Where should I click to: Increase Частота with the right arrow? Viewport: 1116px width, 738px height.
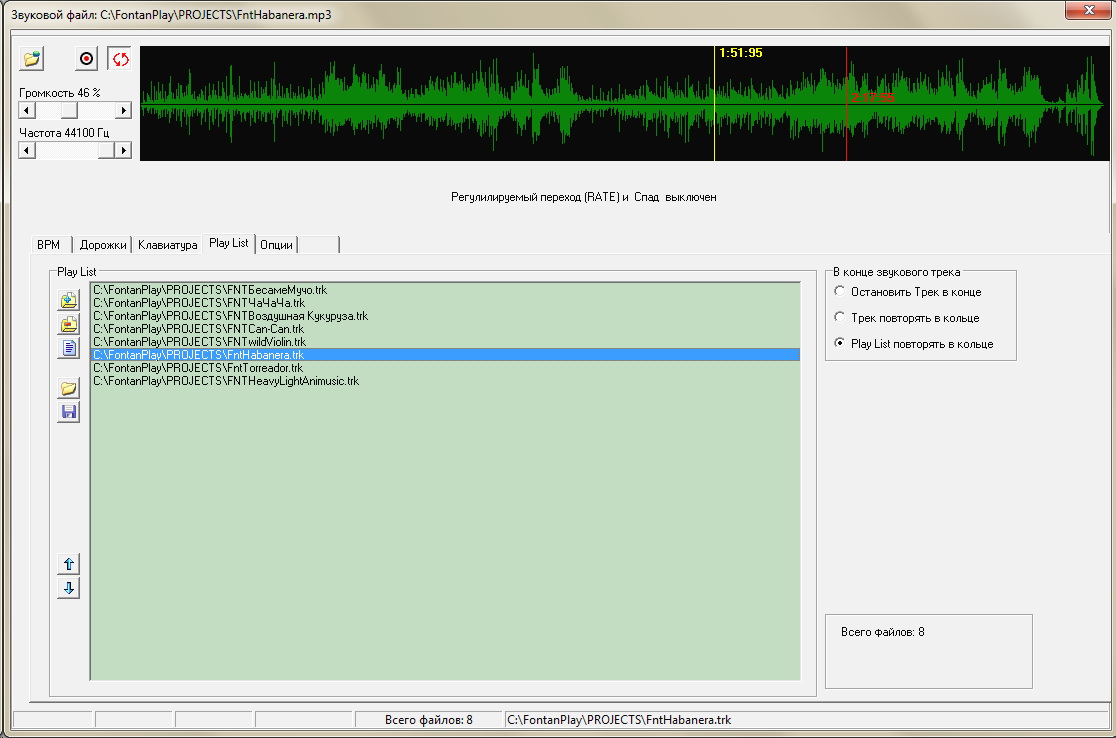point(124,150)
